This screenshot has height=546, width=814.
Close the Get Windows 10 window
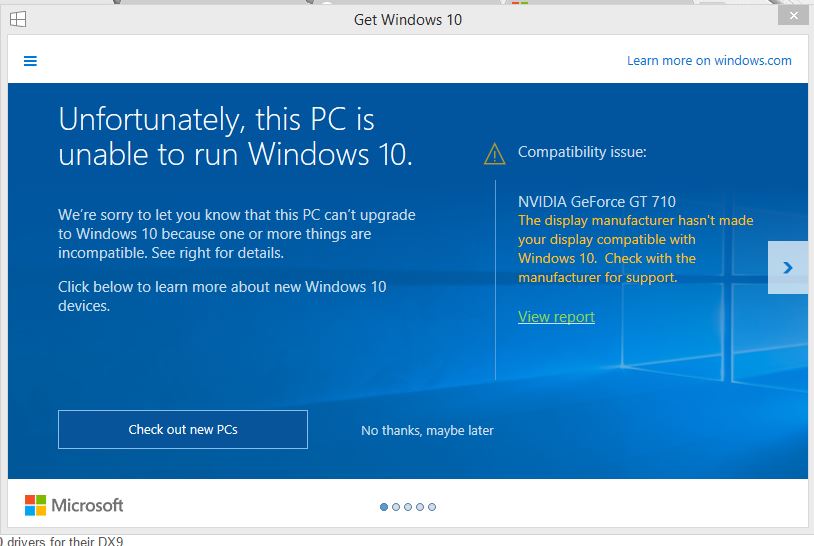tap(793, 16)
